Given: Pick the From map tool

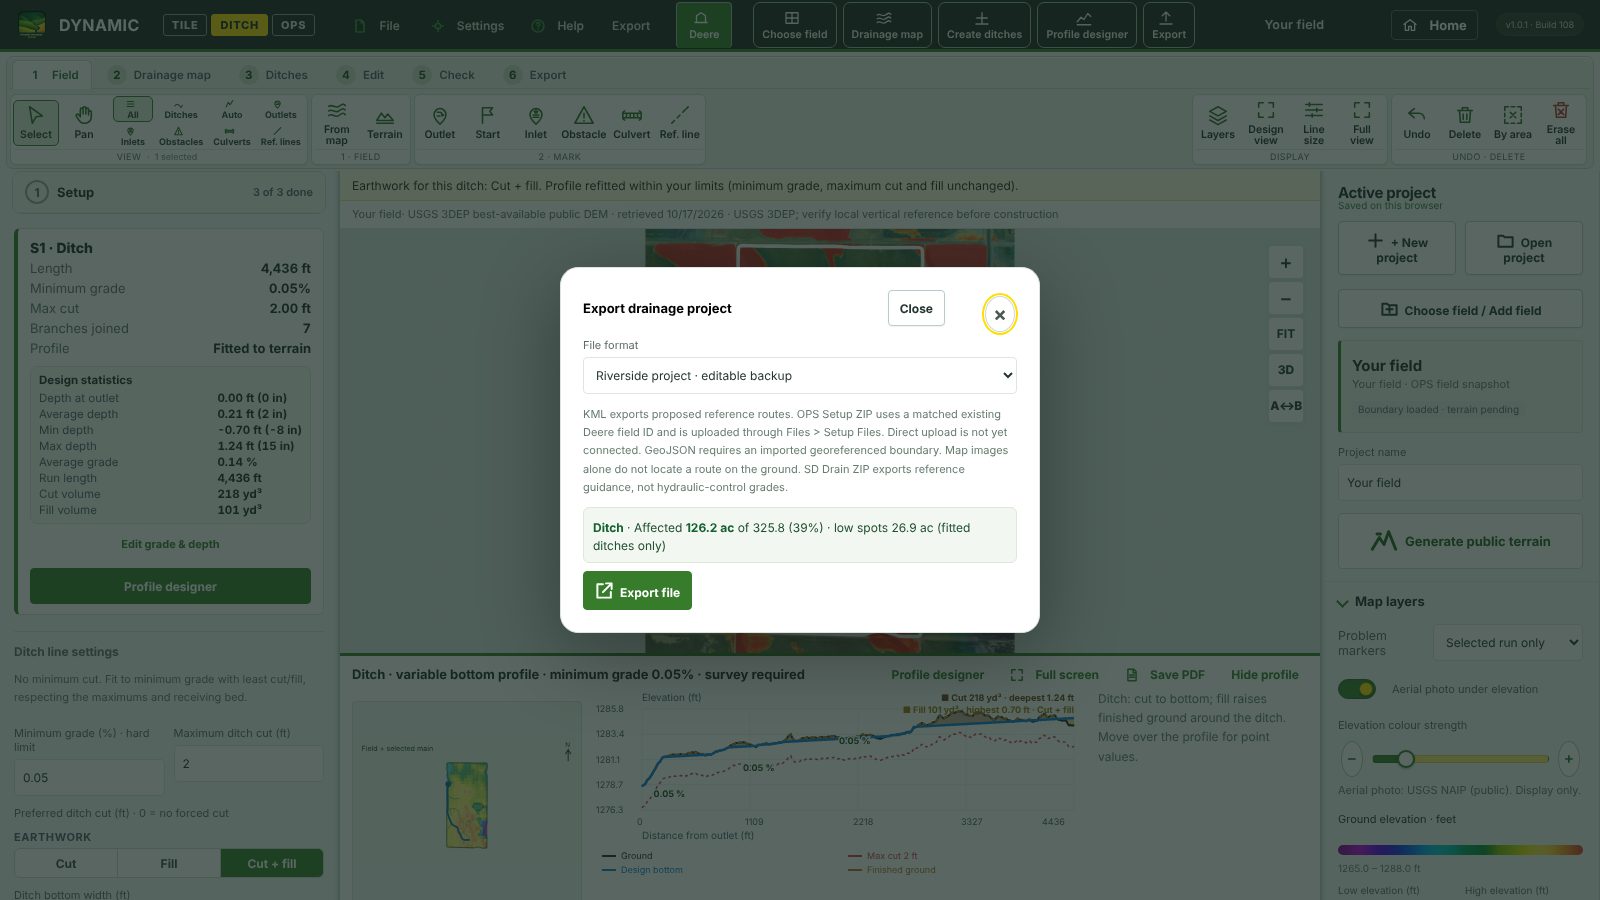Looking at the screenshot, I should (x=337, y=122).
